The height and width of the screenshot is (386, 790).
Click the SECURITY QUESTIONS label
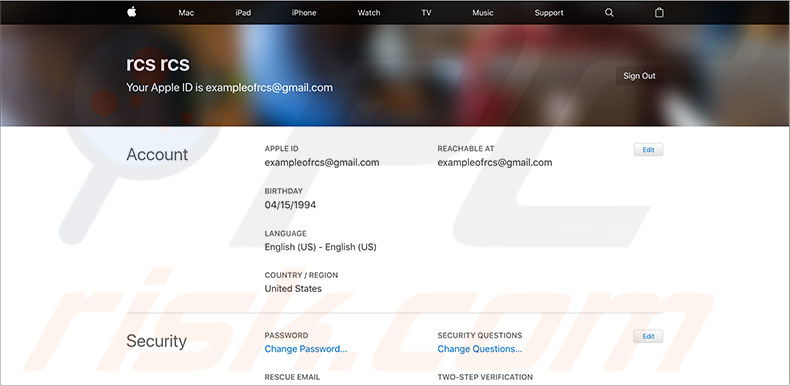(x=480, y=335)
